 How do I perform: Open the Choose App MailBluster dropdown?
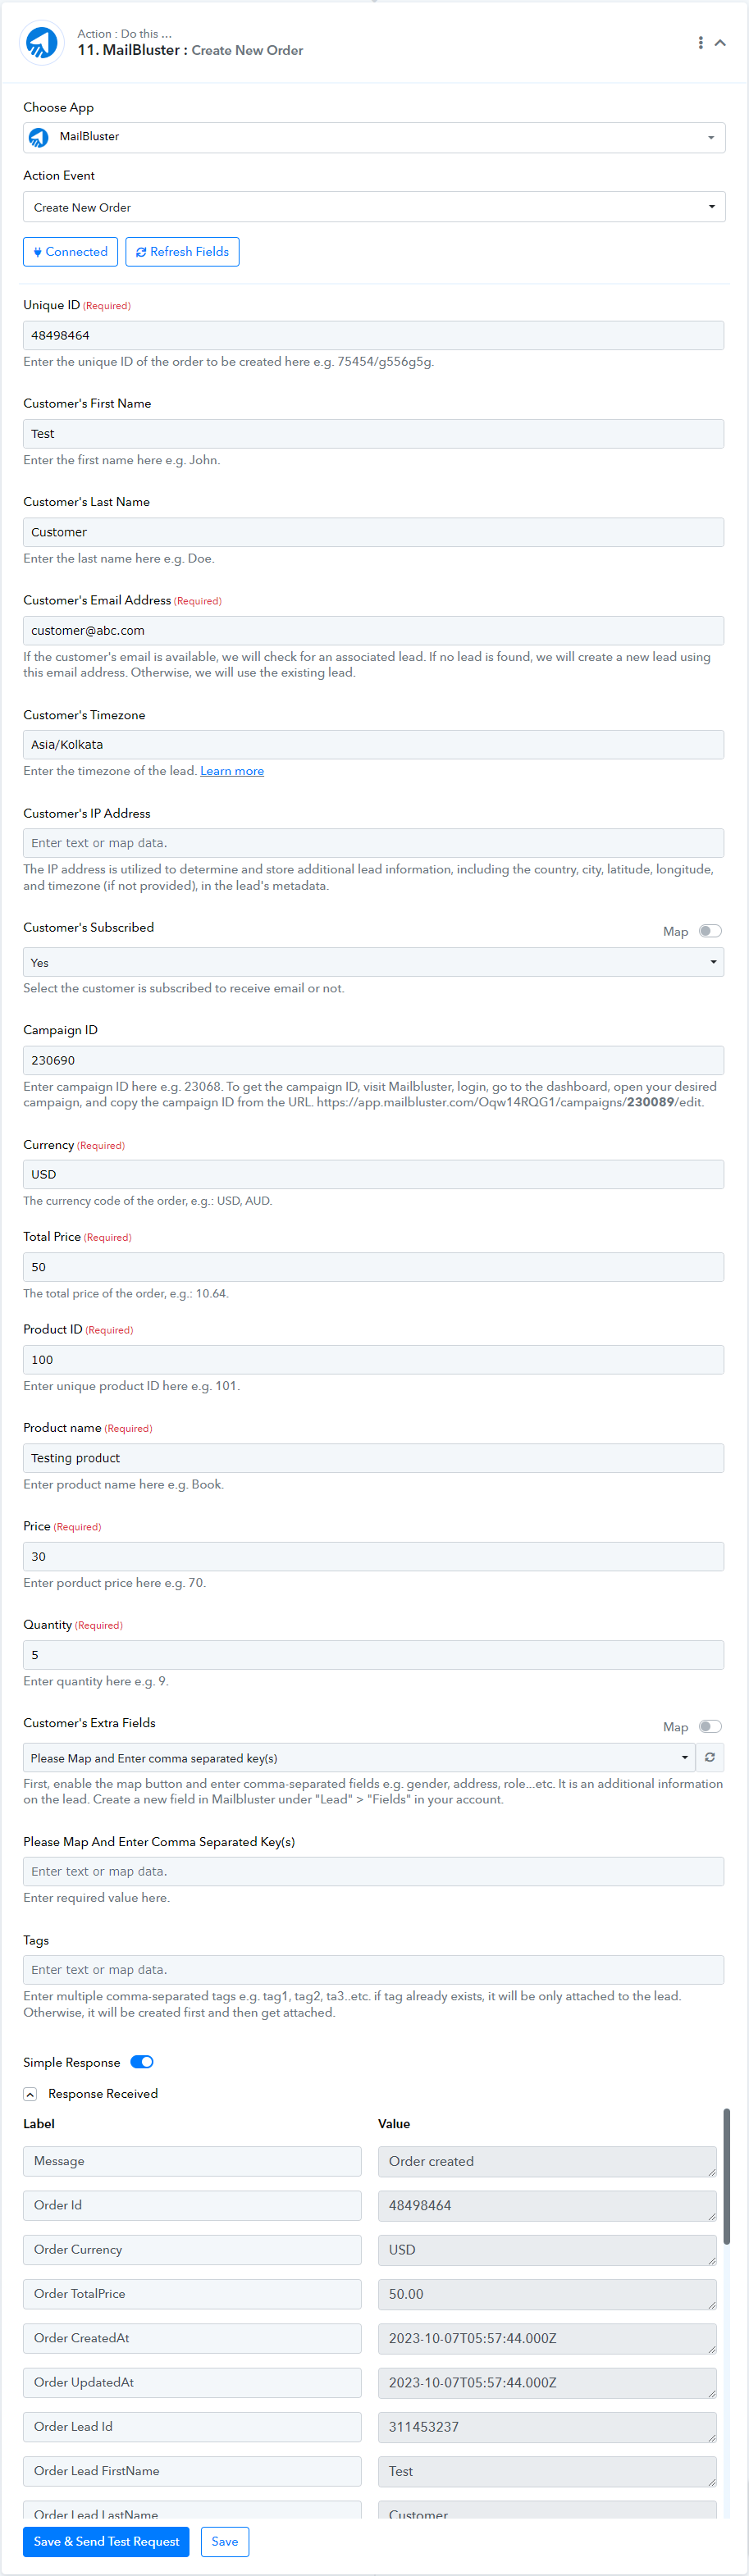click(x=374, y=137)
